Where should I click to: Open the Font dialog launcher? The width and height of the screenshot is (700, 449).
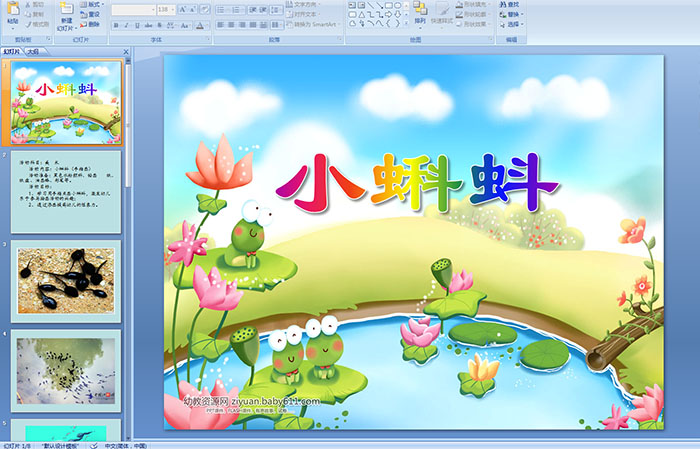[208, 39]
